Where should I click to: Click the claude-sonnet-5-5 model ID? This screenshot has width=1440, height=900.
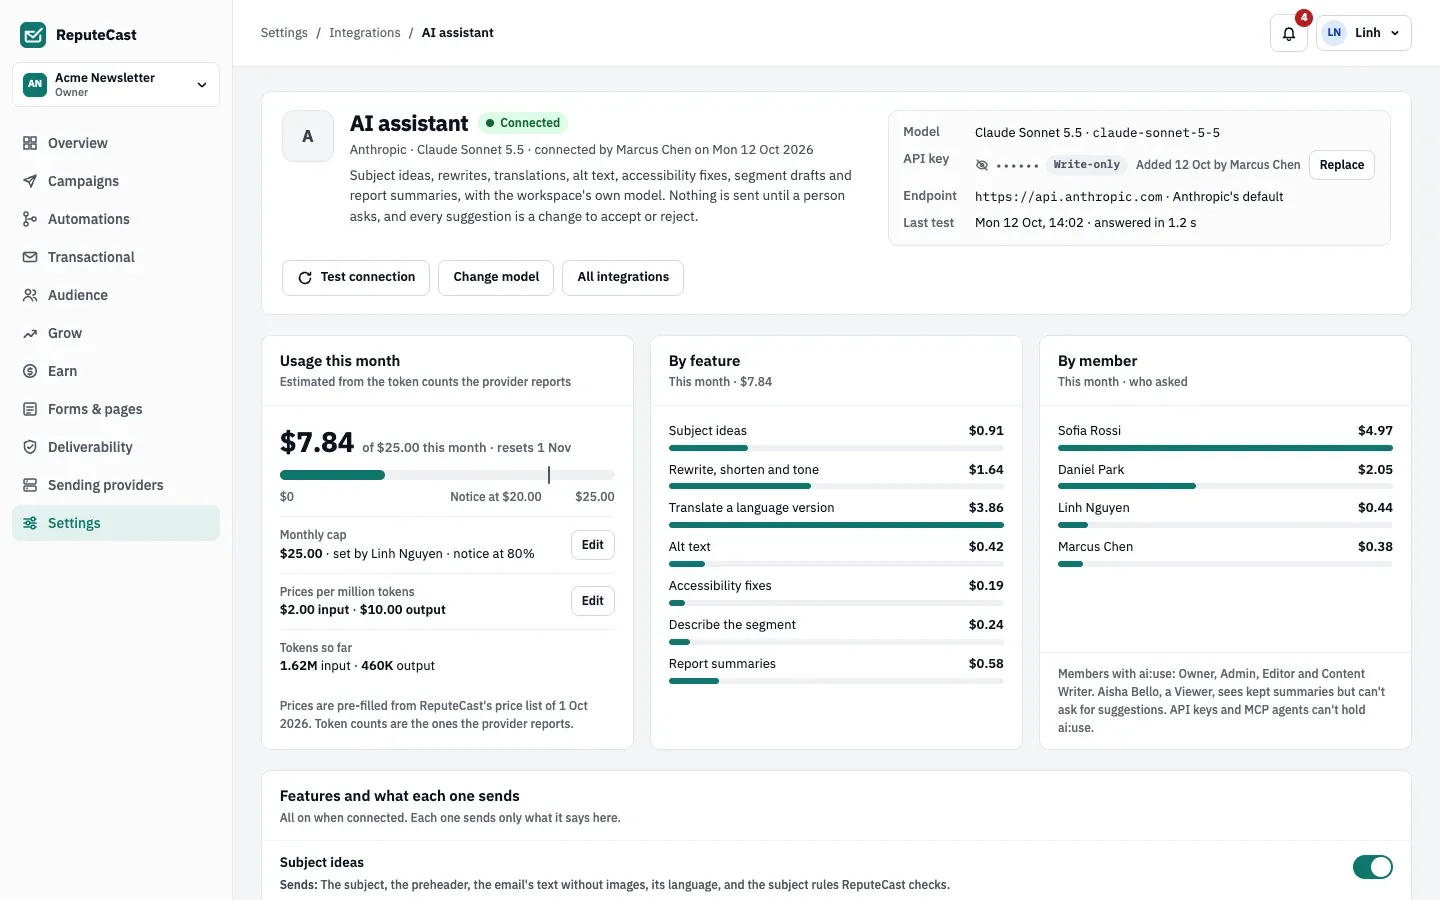point(1156,133)
